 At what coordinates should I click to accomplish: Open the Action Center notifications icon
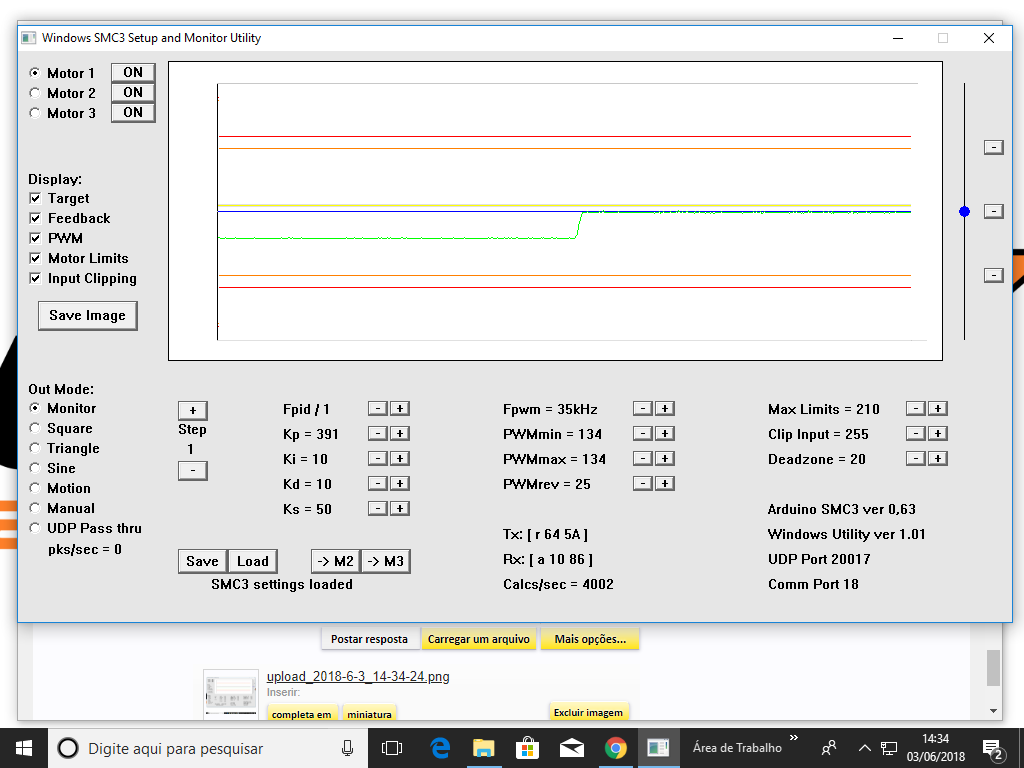tap(994, 748)
